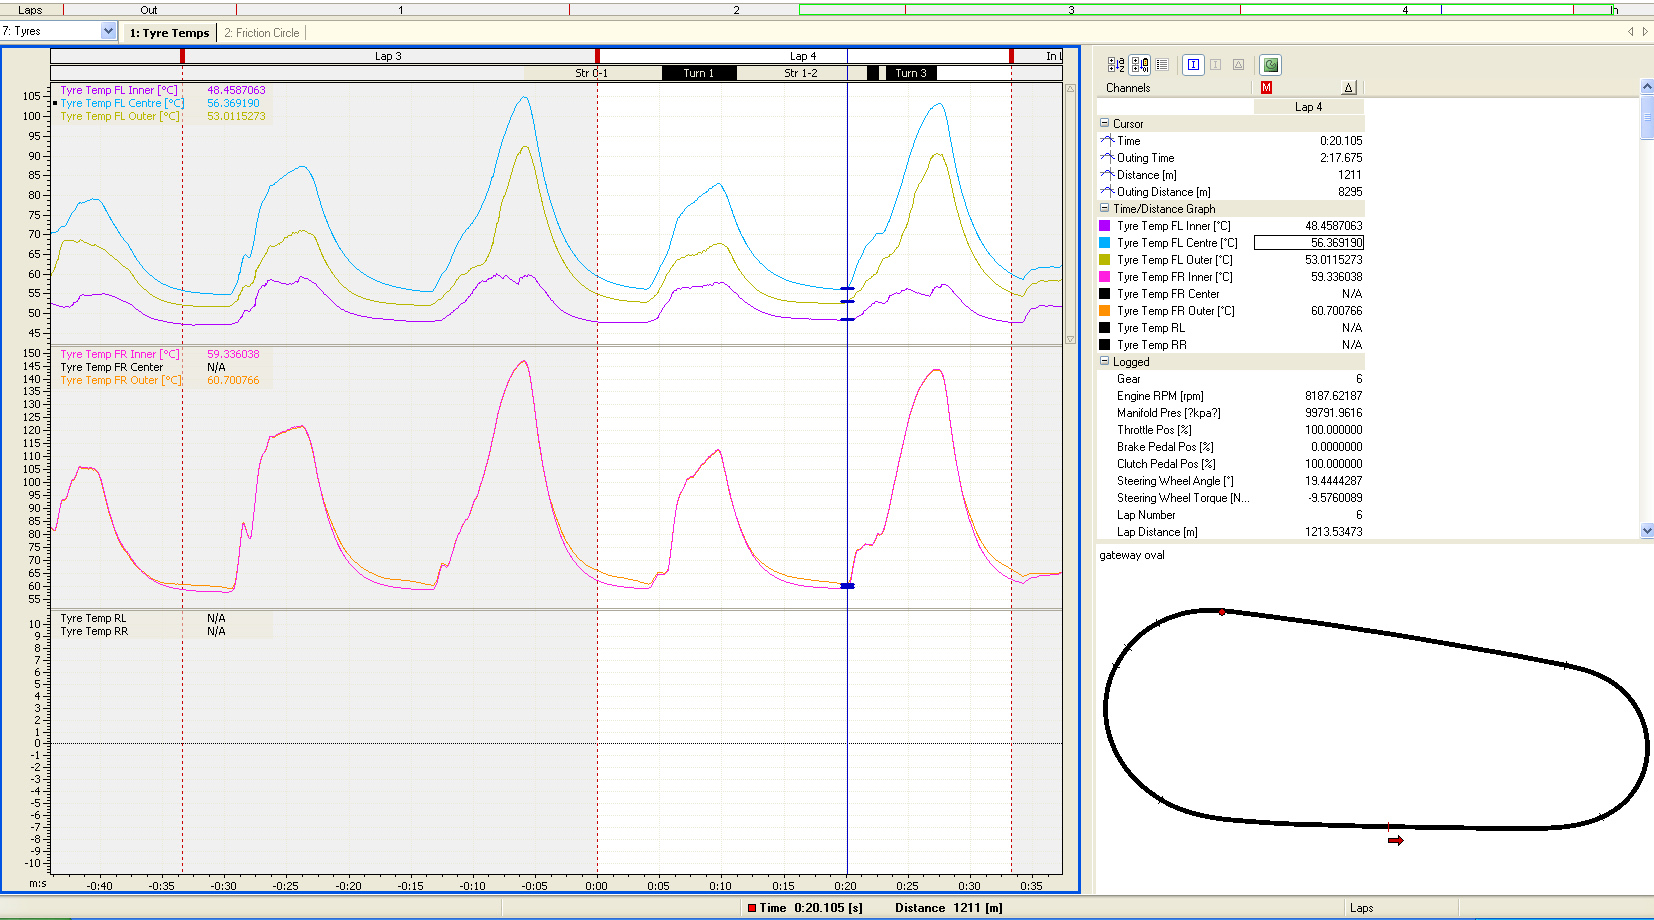Viewport: 1654px width, 920px height.
Task: Click the Turn 1 track section label
Action: point(699,73)
